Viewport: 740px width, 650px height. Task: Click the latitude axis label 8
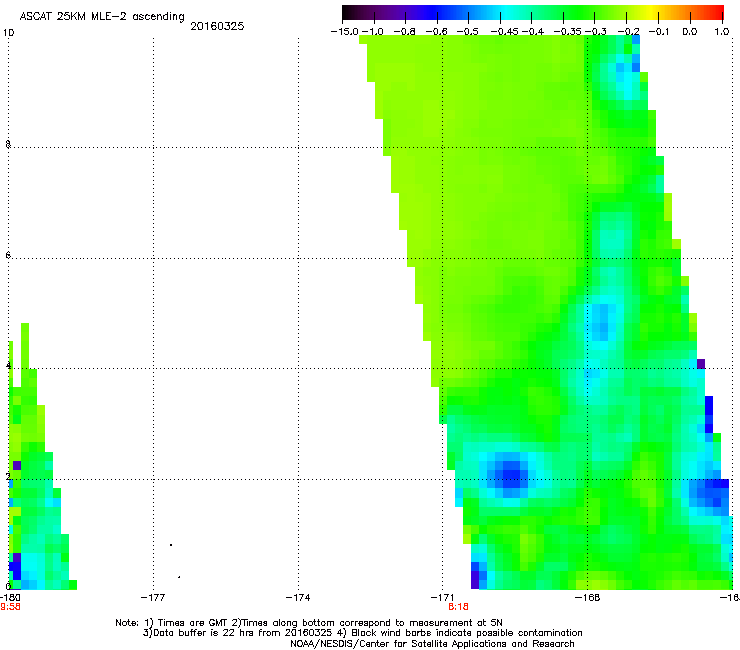point(8,144)
